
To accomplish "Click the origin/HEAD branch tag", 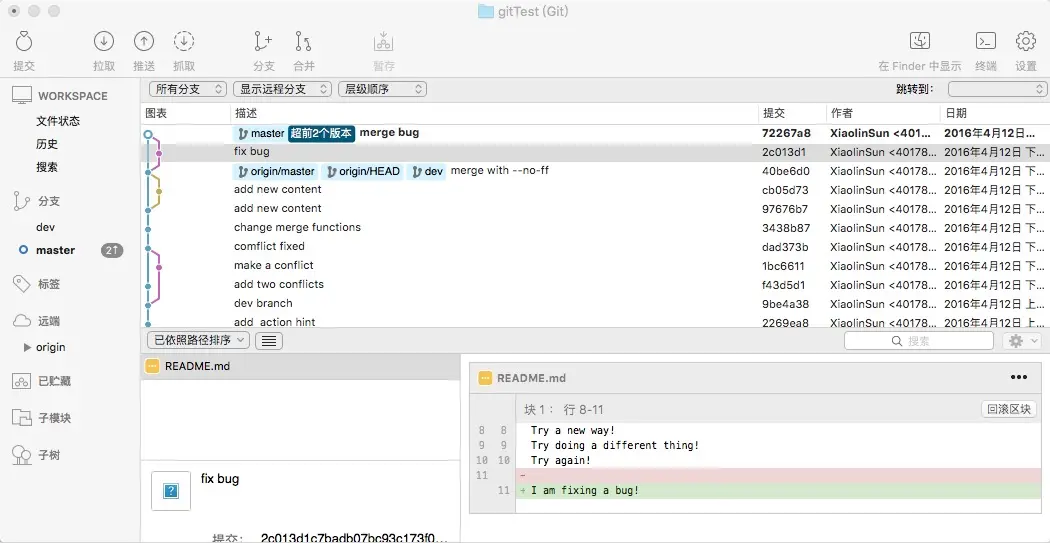I will (x=362, y=171).
